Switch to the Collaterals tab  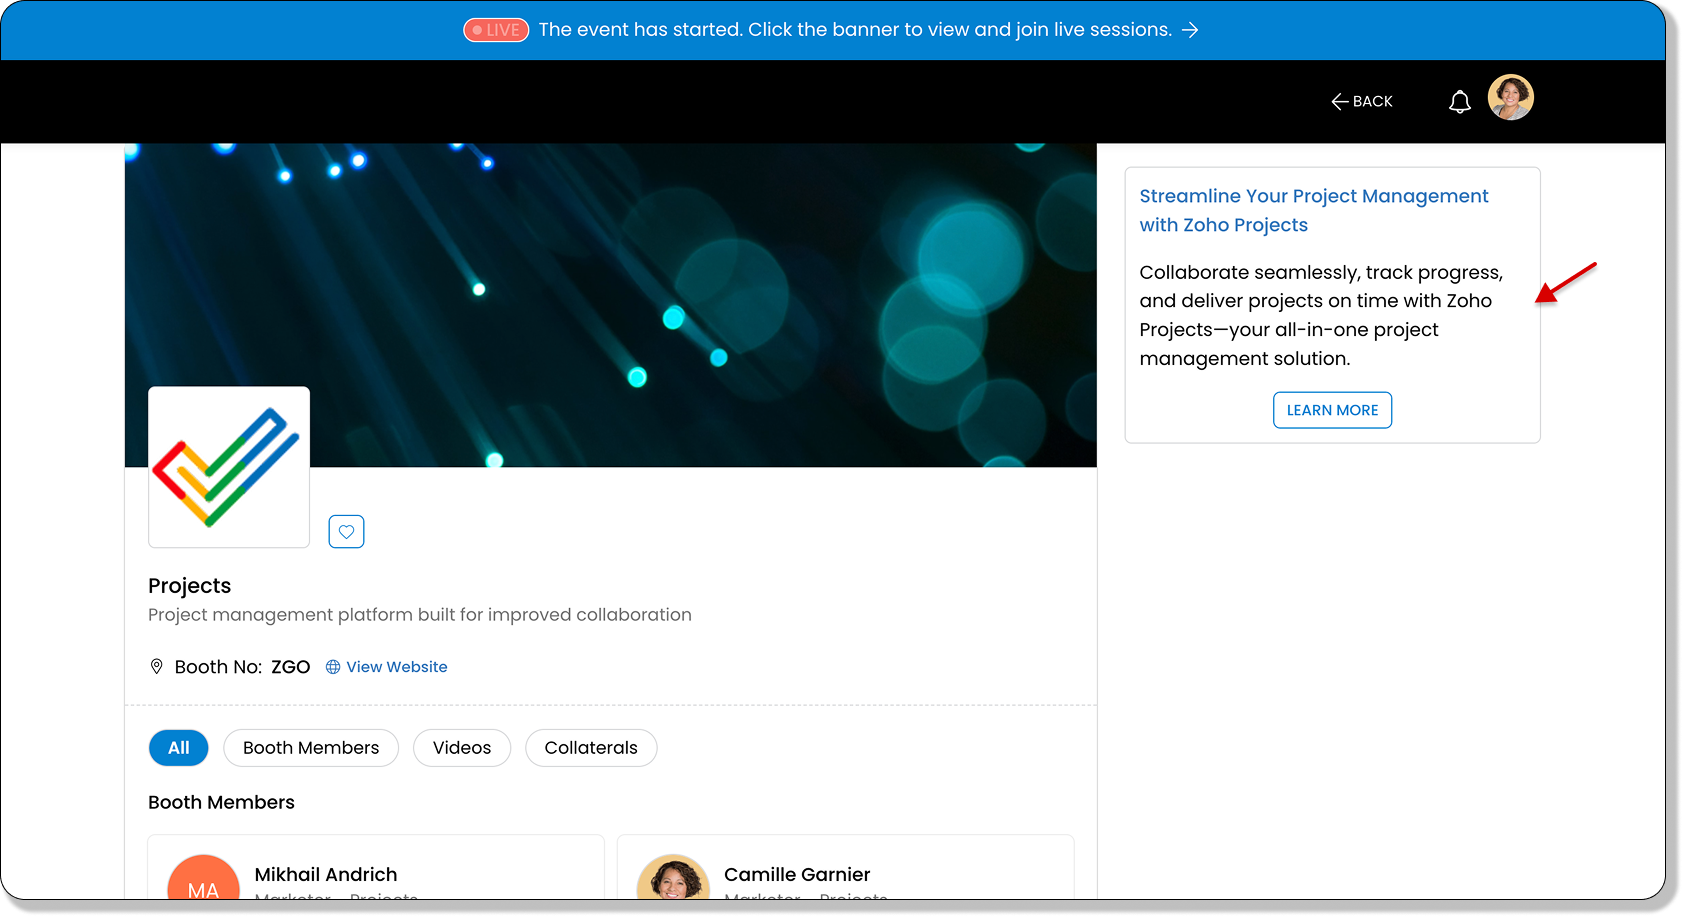click(591, 748)
